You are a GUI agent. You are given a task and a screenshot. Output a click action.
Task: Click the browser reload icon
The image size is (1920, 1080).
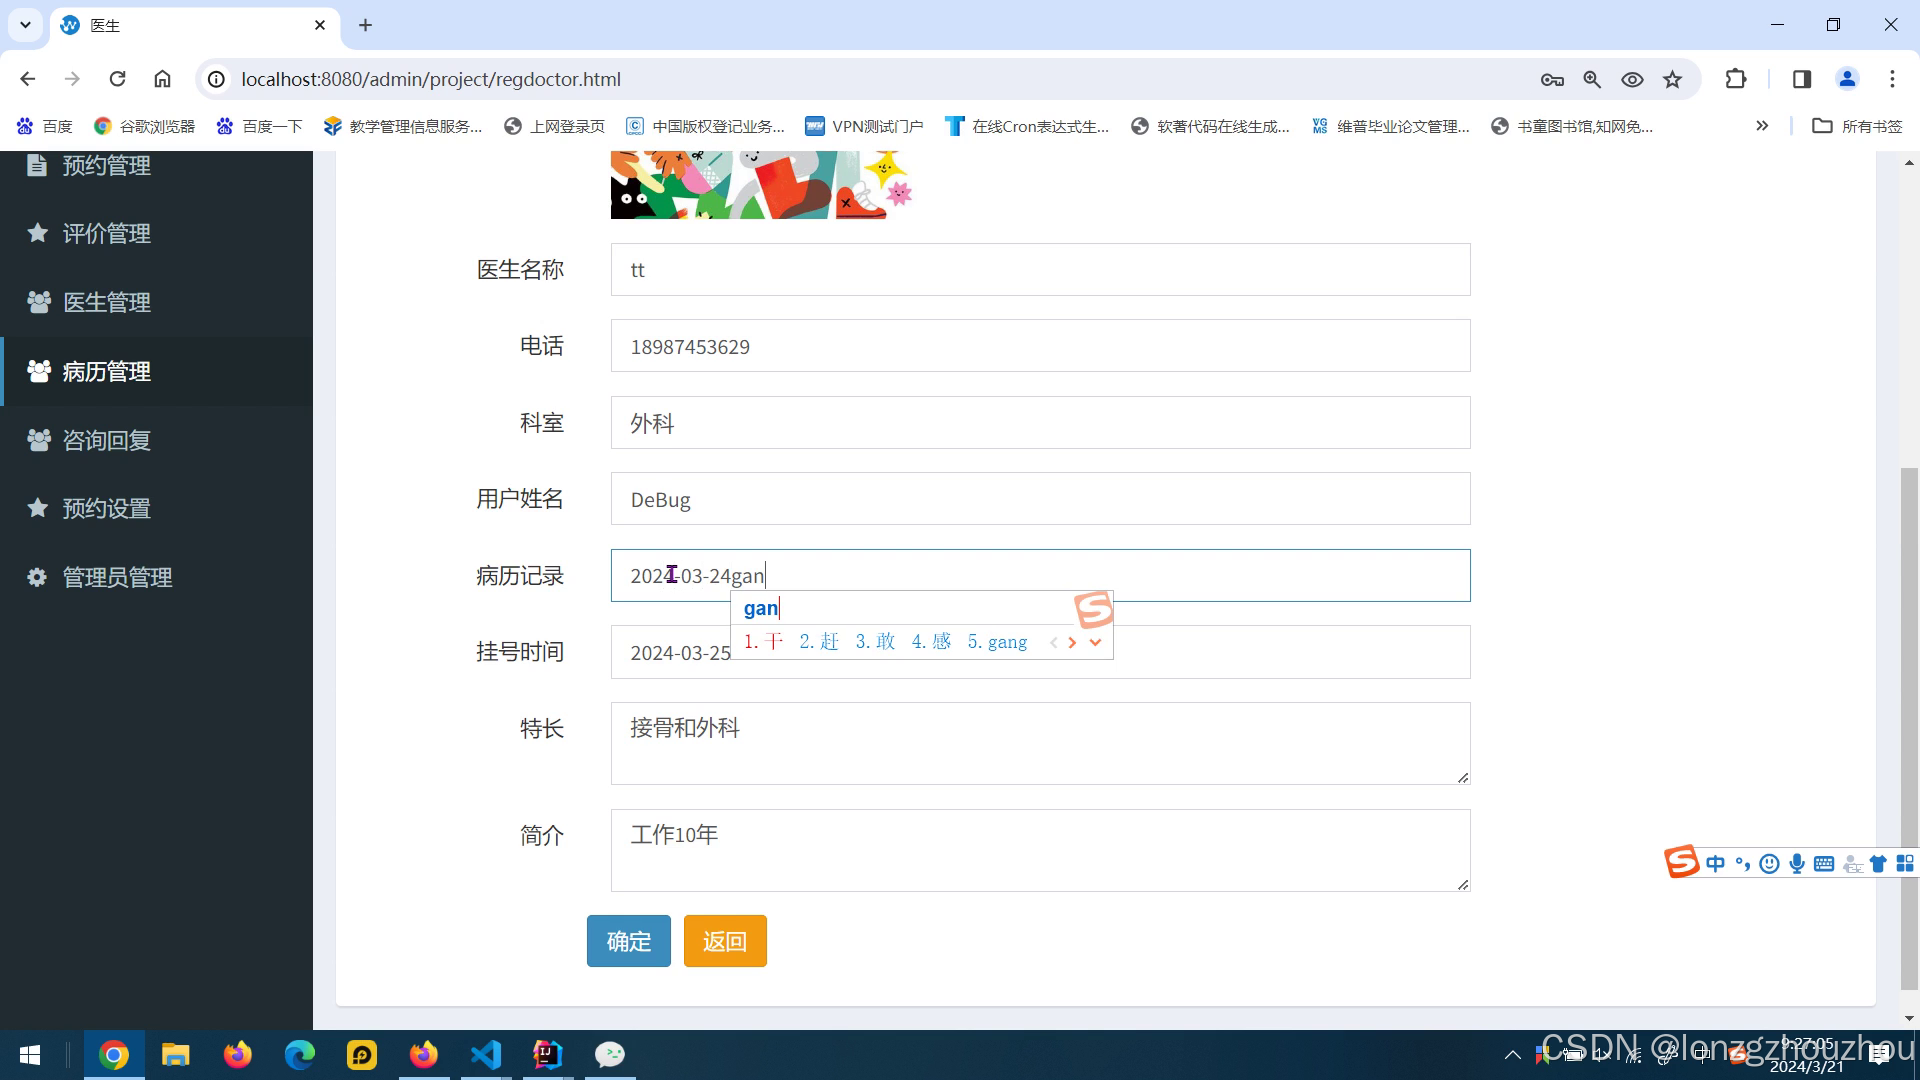(x=117, y=79)
